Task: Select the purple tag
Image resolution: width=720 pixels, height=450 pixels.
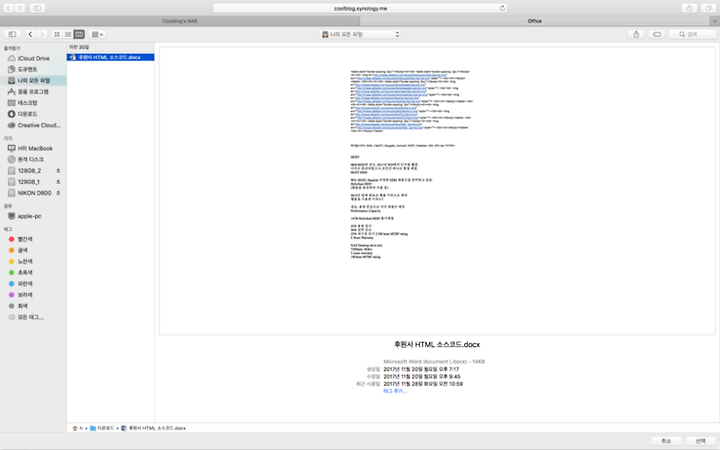Action: pos(33,295)
